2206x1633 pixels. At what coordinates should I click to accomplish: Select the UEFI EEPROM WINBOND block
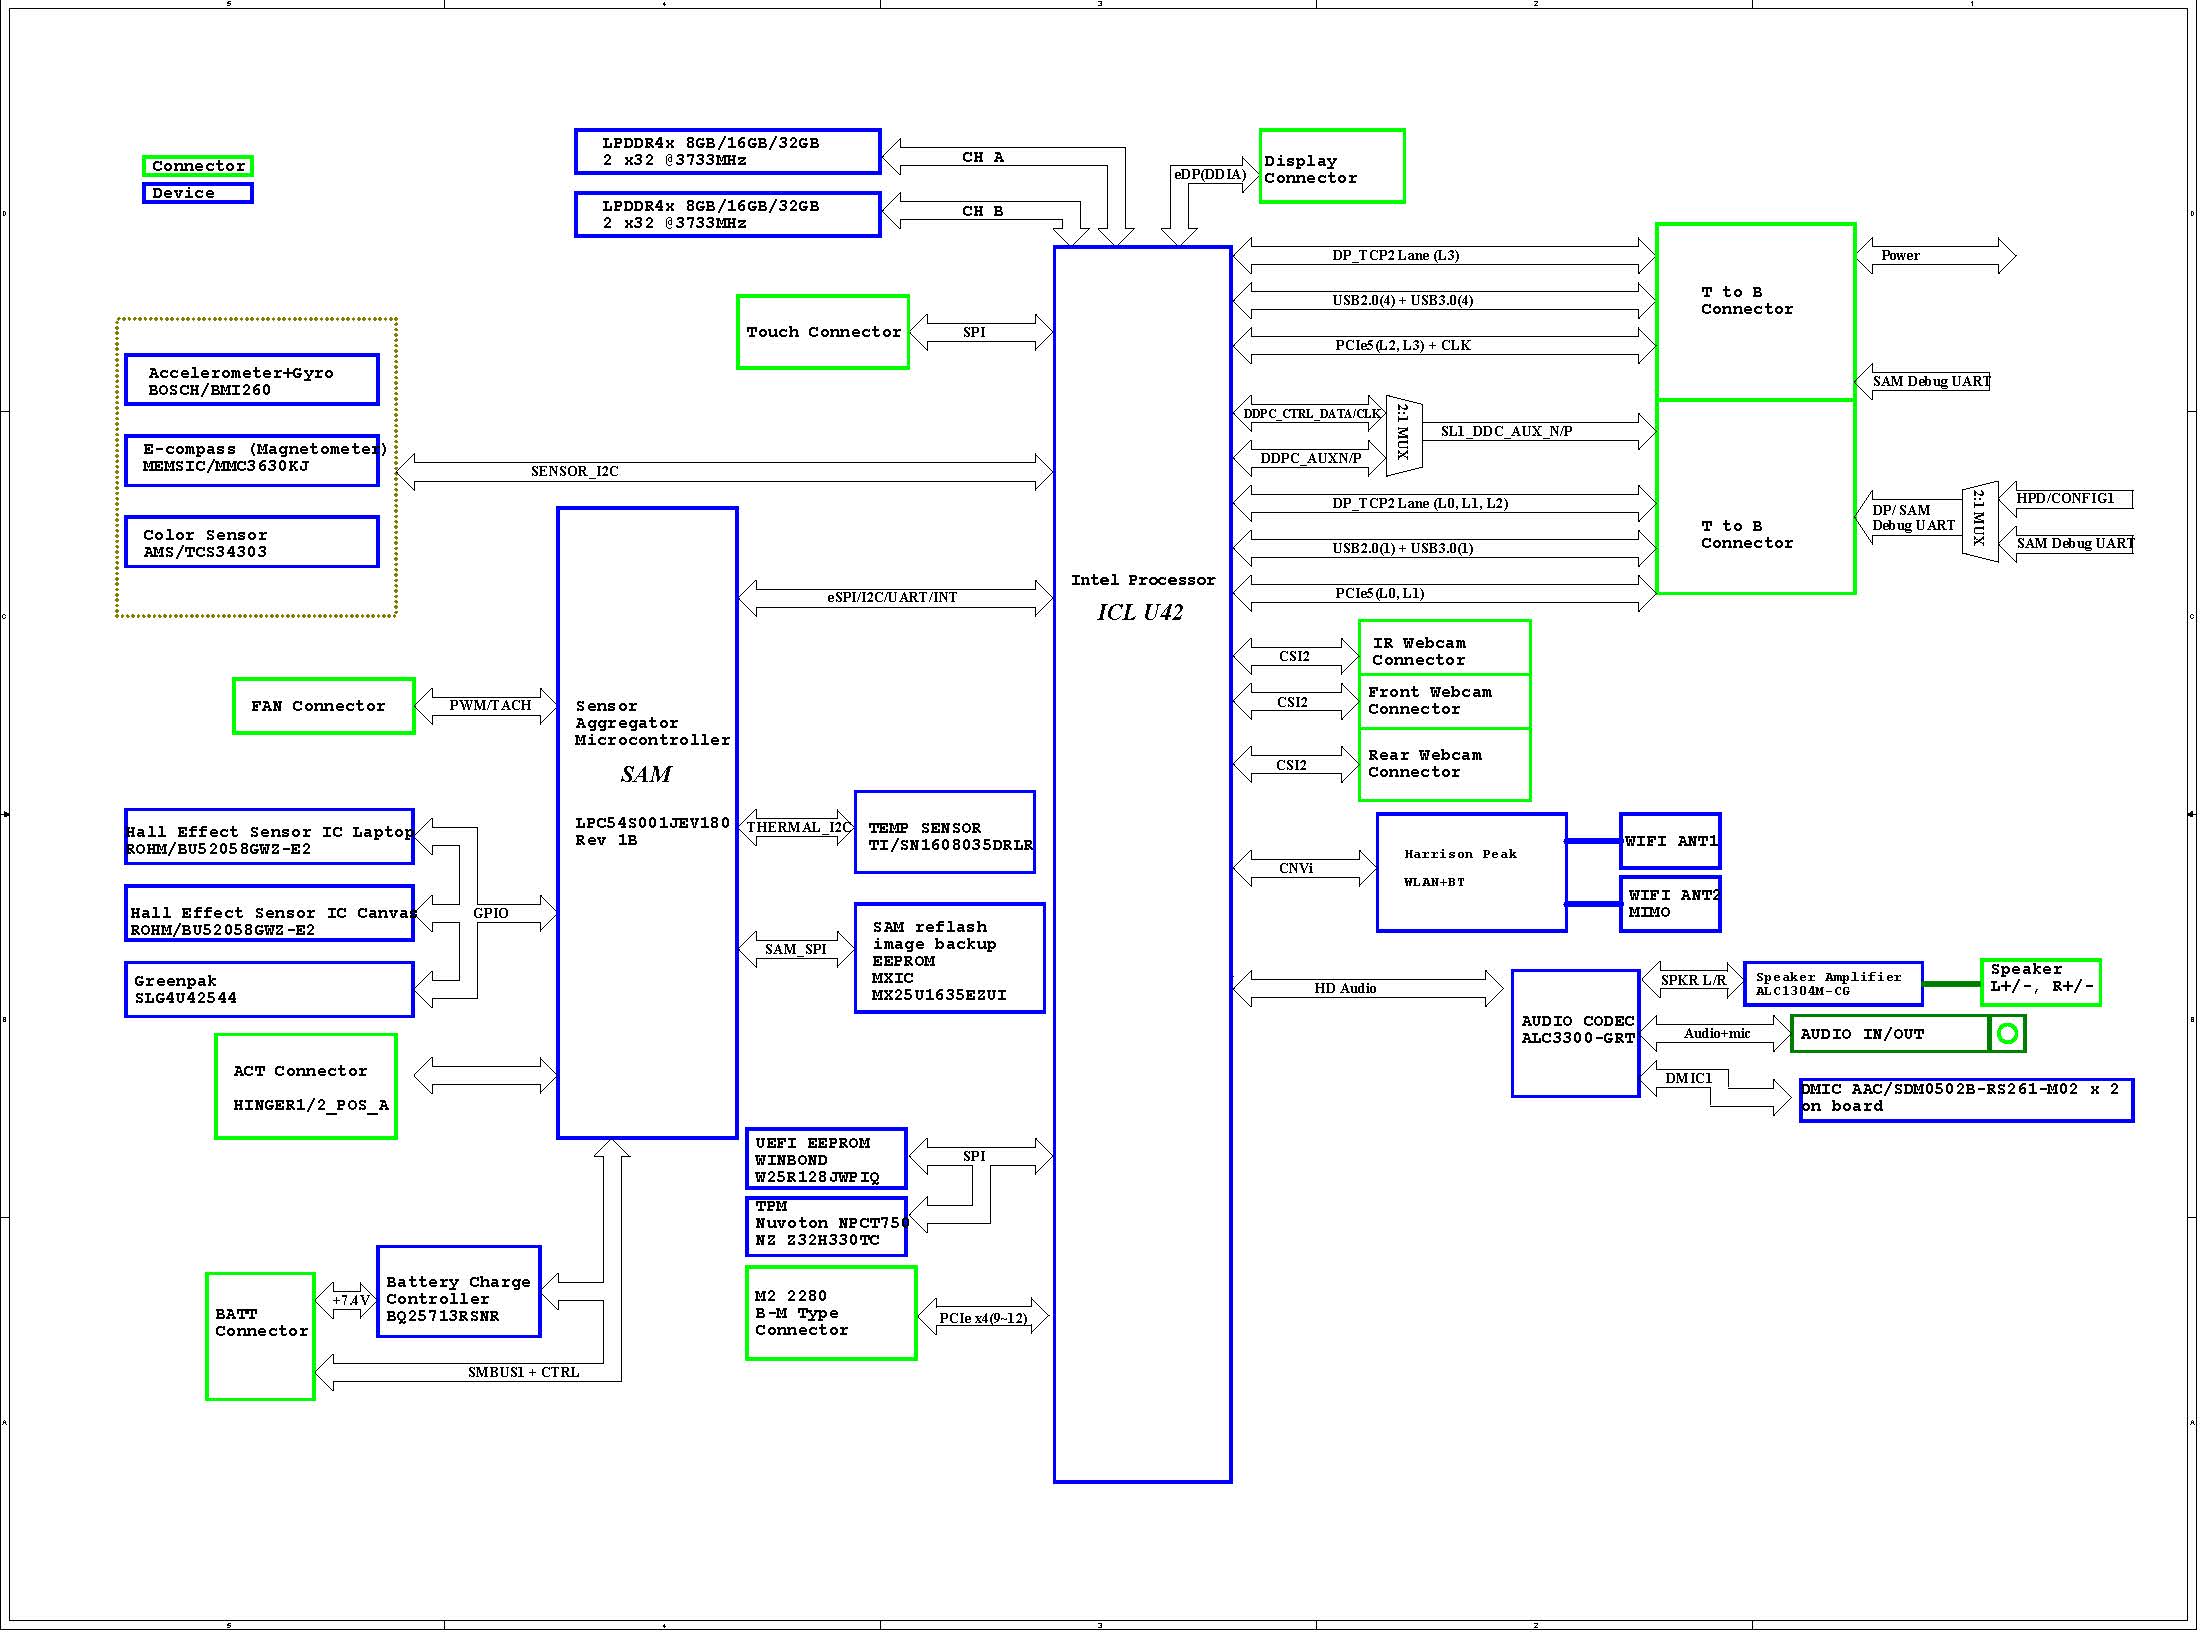pyautogui.click(x=827, y=1159)
